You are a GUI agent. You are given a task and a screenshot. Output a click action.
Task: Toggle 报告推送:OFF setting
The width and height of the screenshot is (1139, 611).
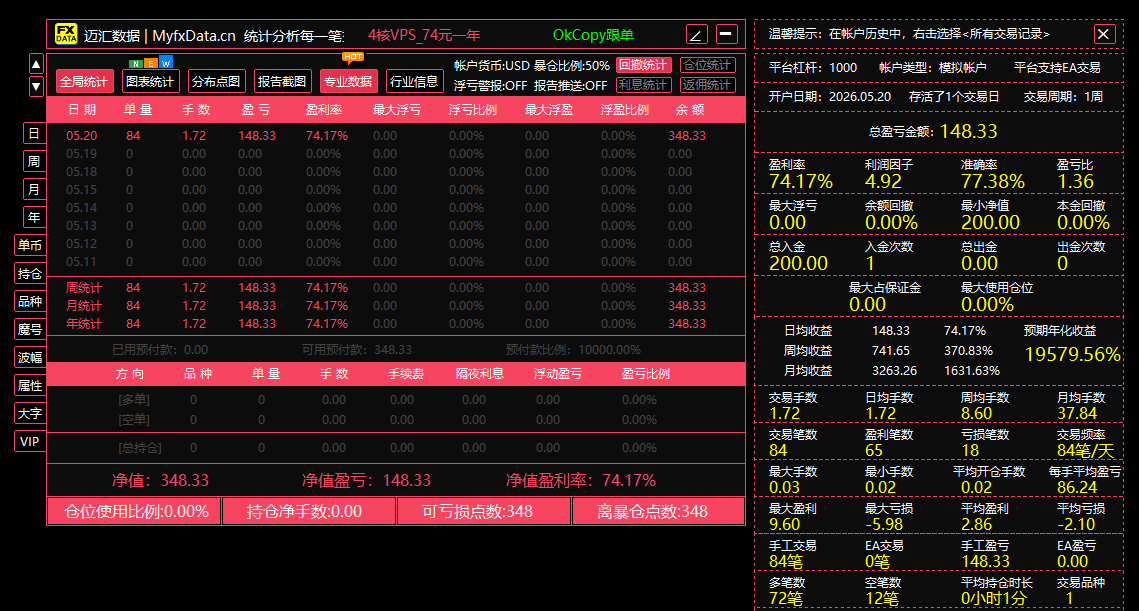(x=570, y=86)
